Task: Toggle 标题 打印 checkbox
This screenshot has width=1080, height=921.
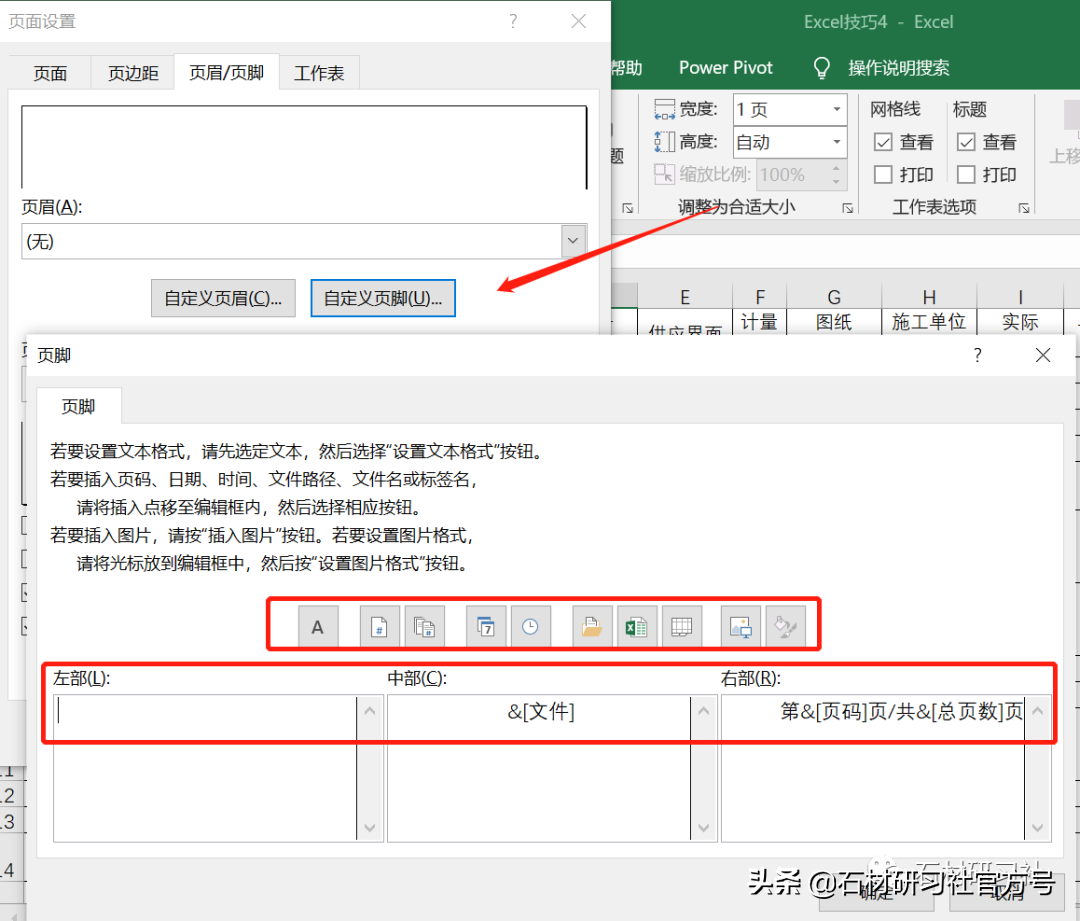Action: [966, 174]
